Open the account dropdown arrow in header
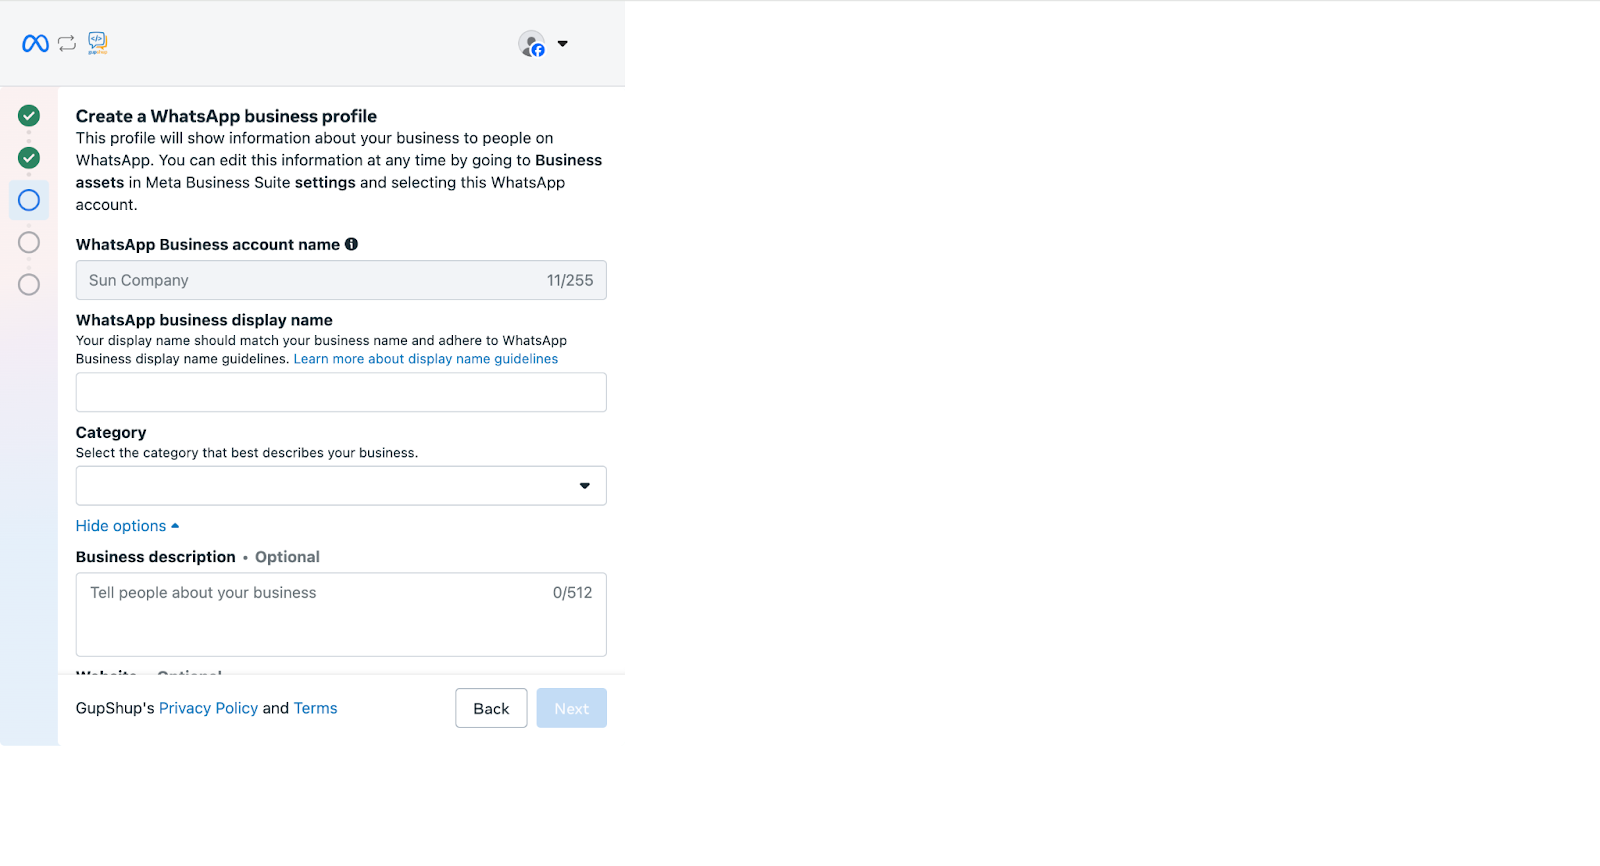Viewport: 1600px width, 866px height. [x=563, y=44]
